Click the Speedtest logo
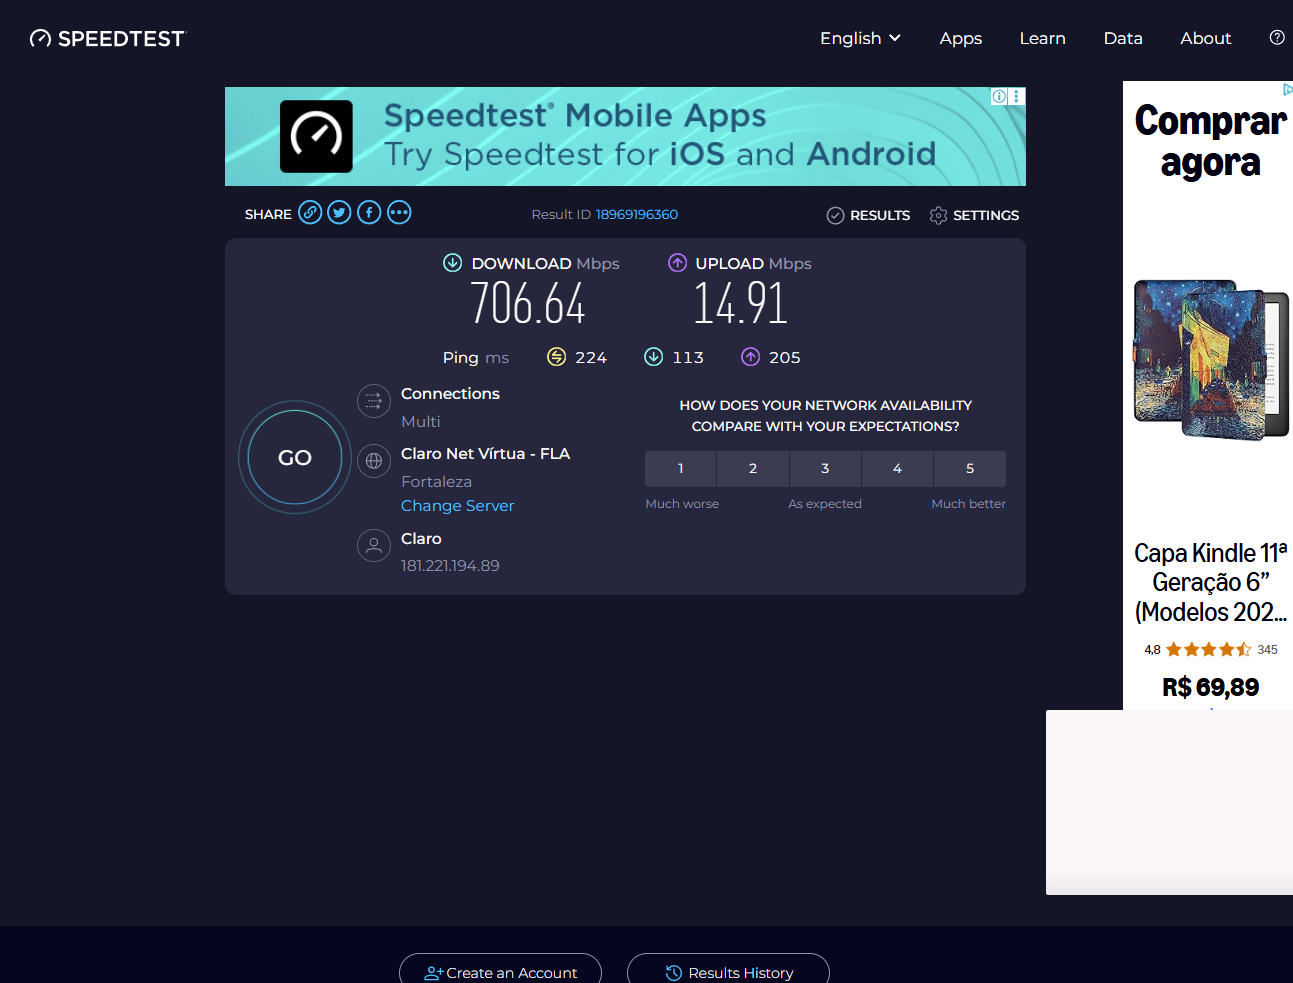Image resolution: width=1293 pixels, height=983 pixels. [107, 38]
